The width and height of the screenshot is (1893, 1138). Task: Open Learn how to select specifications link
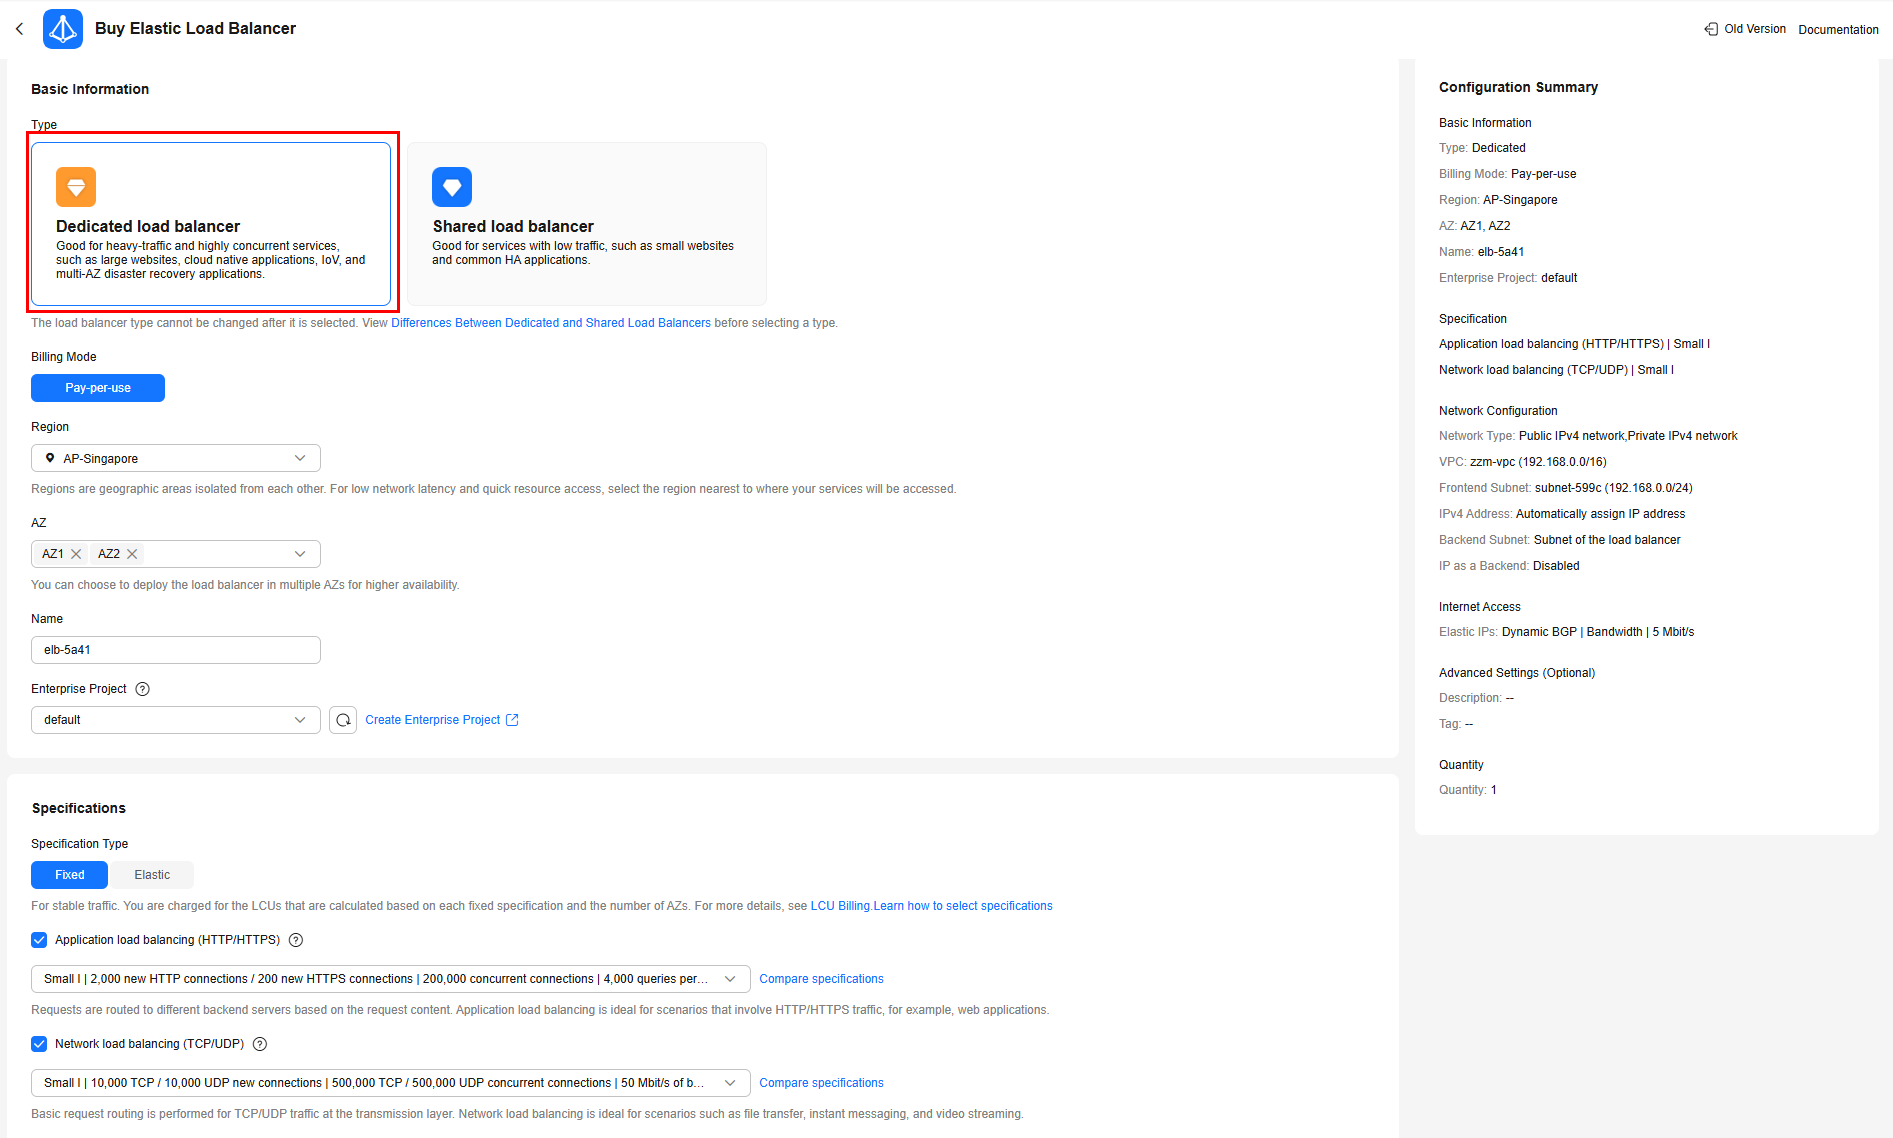click(963, 906)
